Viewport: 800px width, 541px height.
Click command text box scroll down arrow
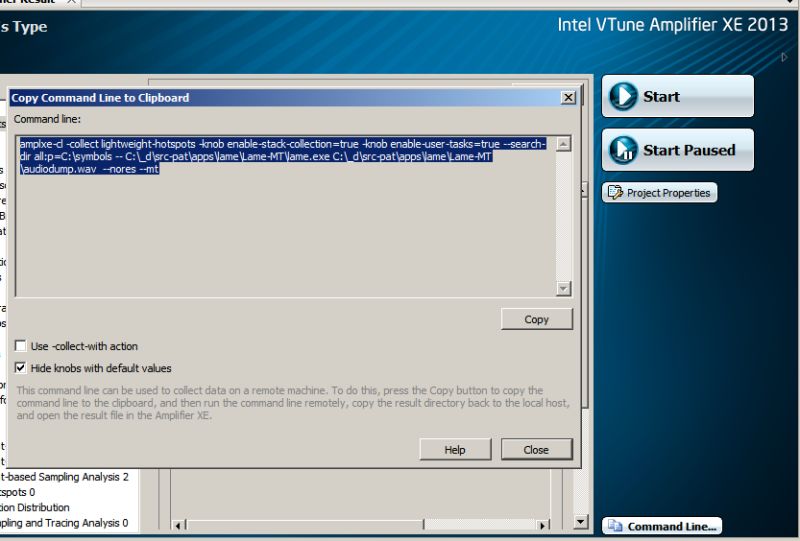pyautogui.click(x=563, y=289)
